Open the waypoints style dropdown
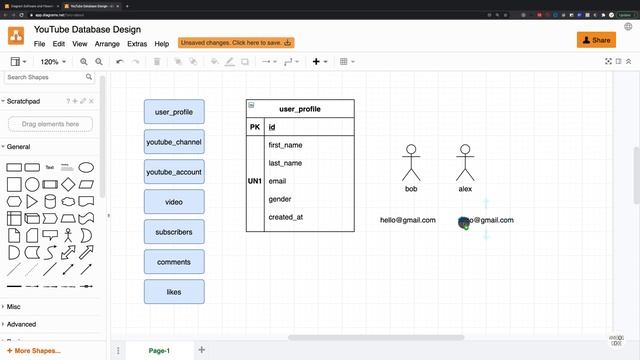The width and height of the screenshot is (640, 360). (x=291, y=62)
